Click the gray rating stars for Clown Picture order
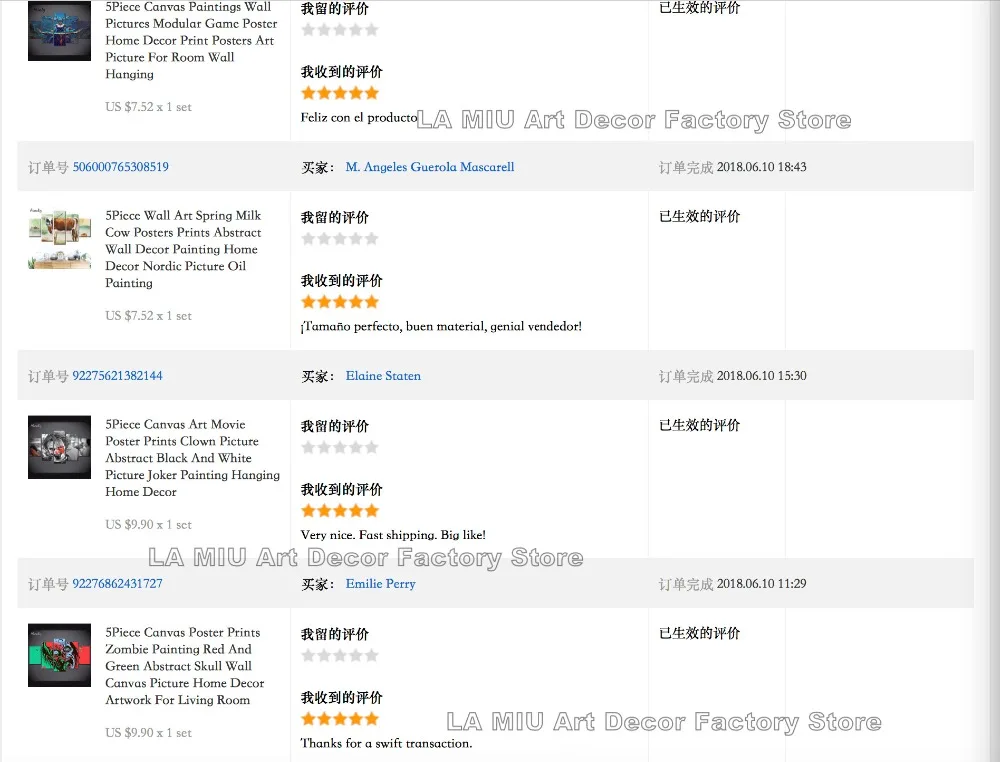 pos(340,447)
